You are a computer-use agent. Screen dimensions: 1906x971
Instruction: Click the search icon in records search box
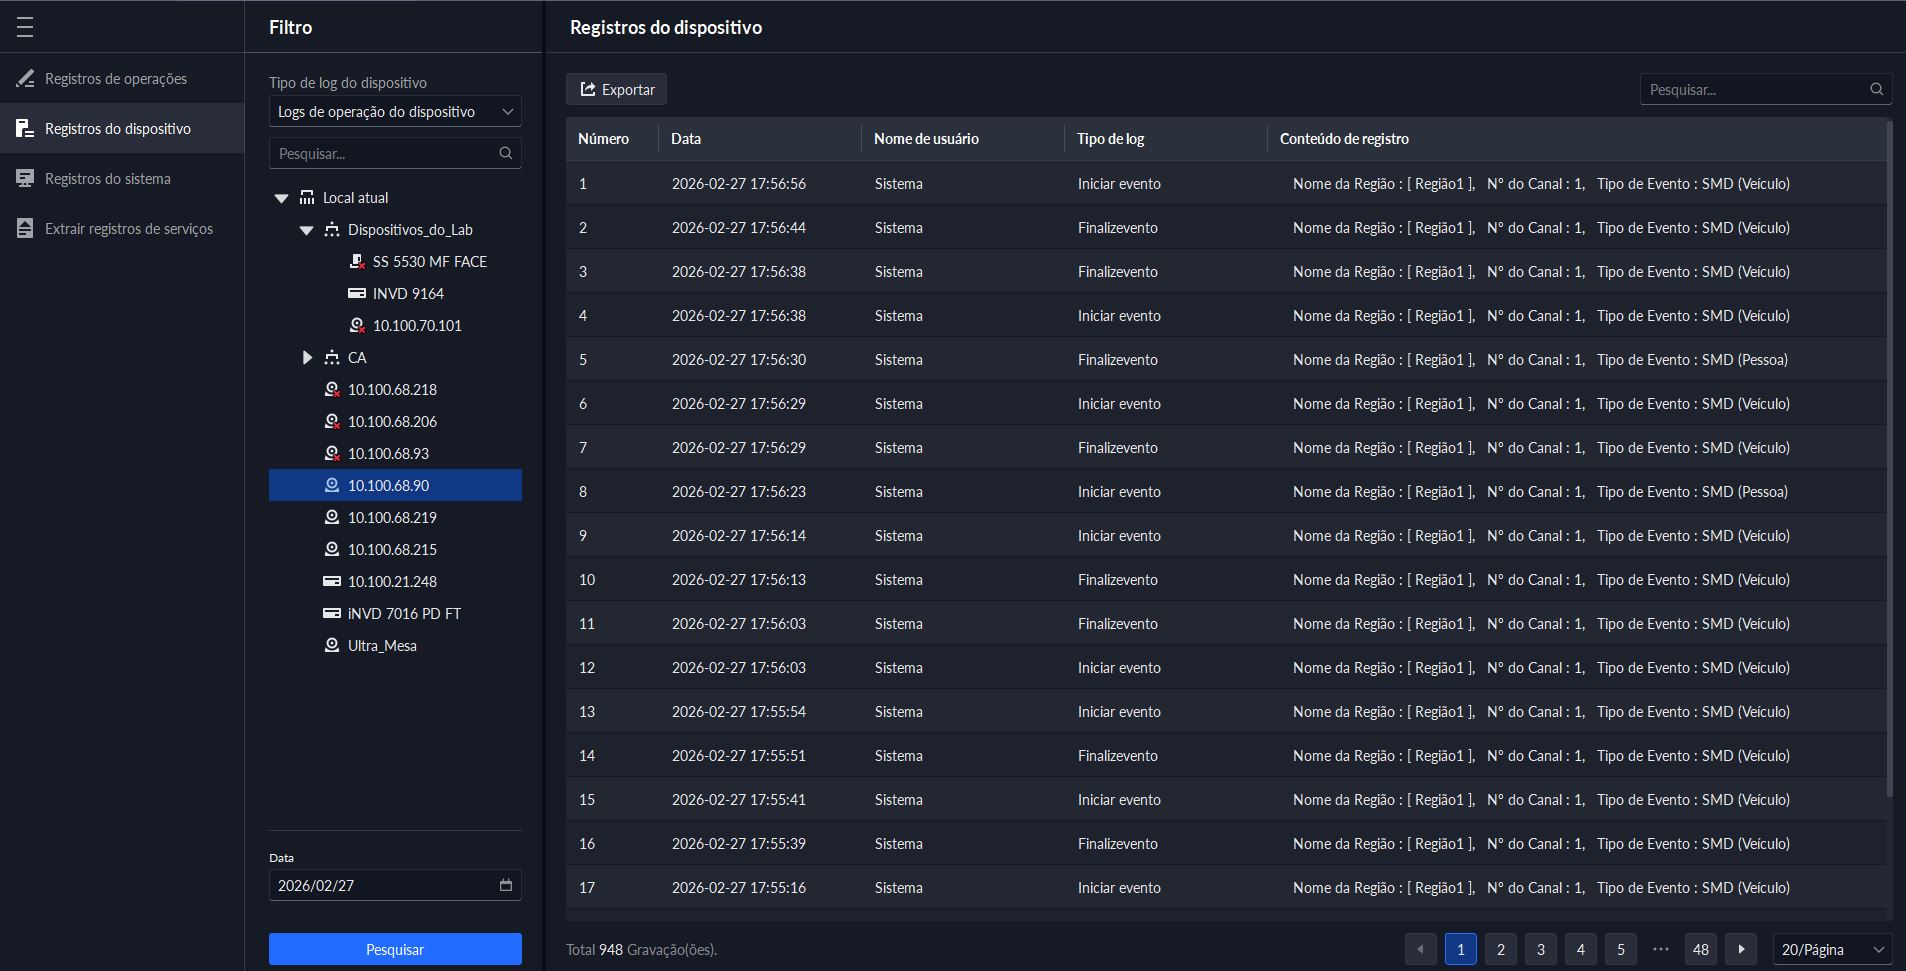pos(1876,89)
